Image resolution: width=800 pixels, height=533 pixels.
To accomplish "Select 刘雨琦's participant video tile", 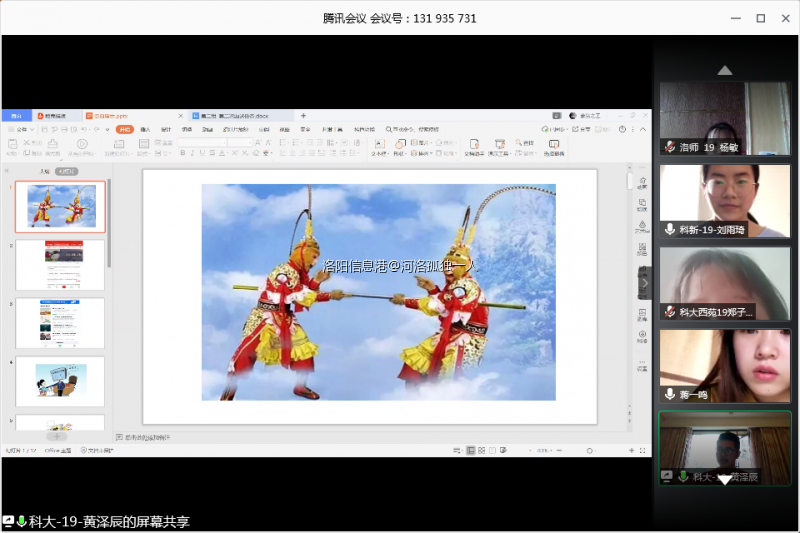I will point(724,201).
